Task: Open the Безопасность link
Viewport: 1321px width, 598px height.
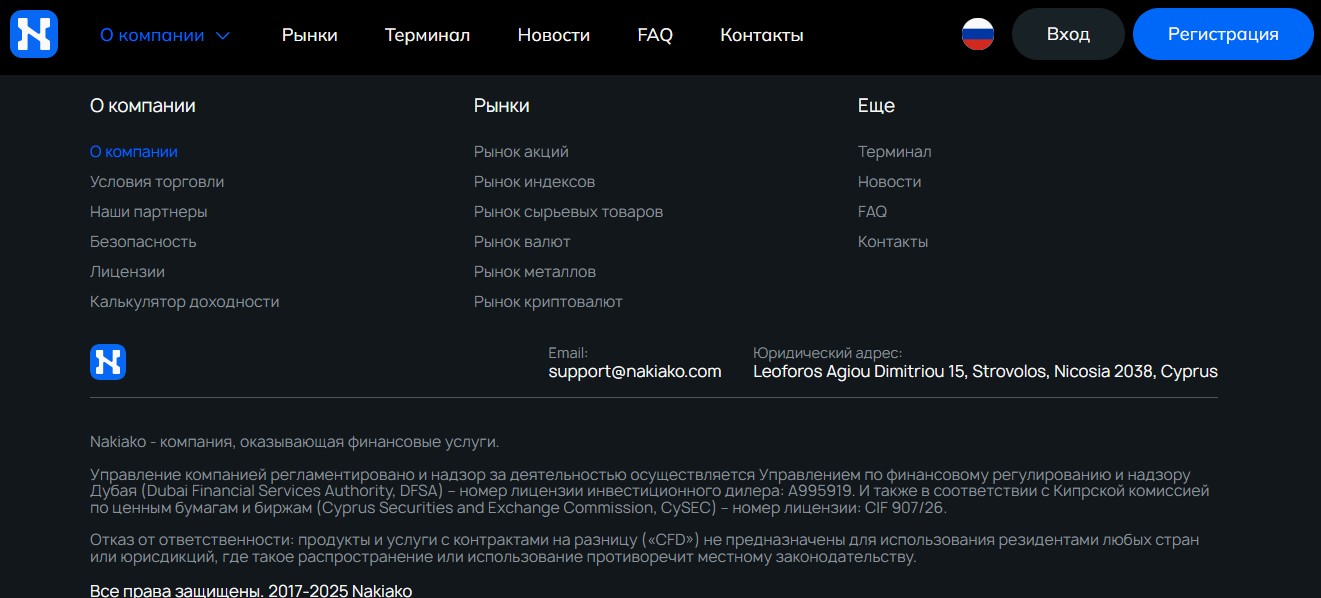Action: point(143,242)
